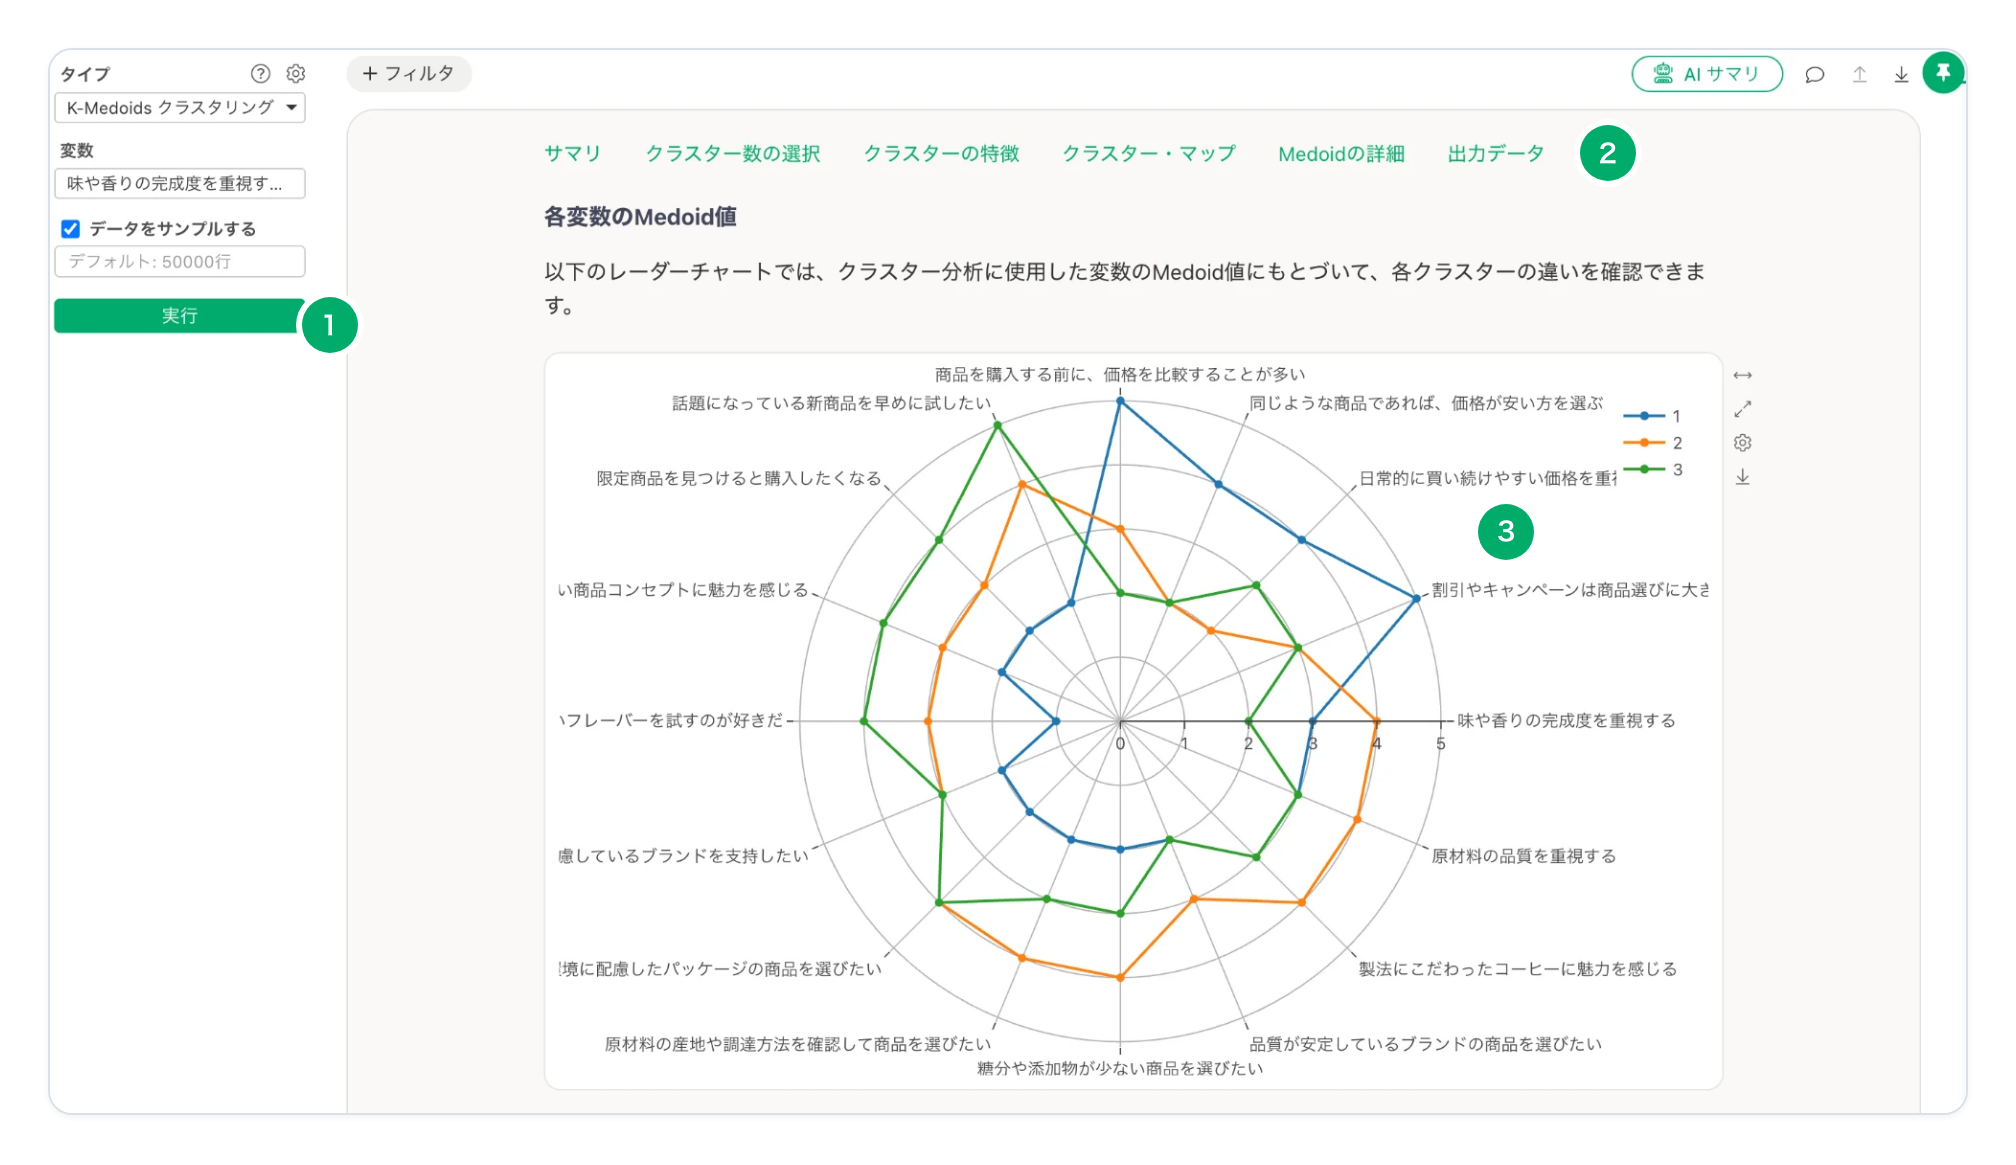This screenshot has height=1165, width=2016.
Task: Click the green 実行 run button
Action: pyautogui.click(x=180, y=316)
